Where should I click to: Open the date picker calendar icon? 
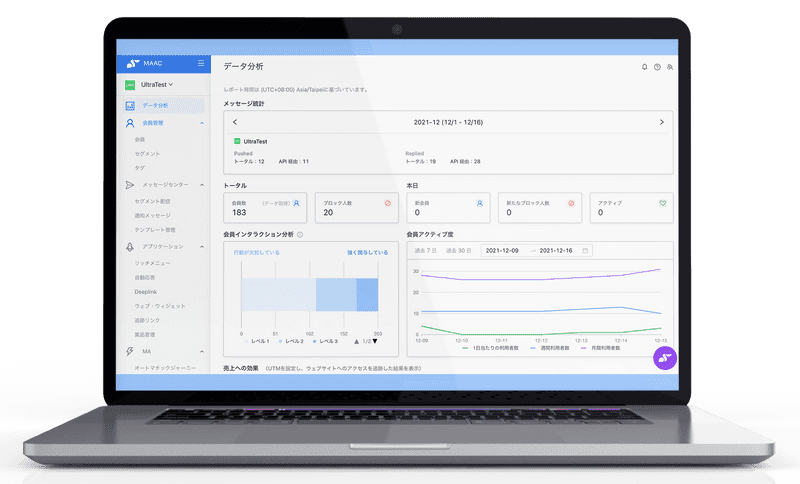tap(585, 250)
